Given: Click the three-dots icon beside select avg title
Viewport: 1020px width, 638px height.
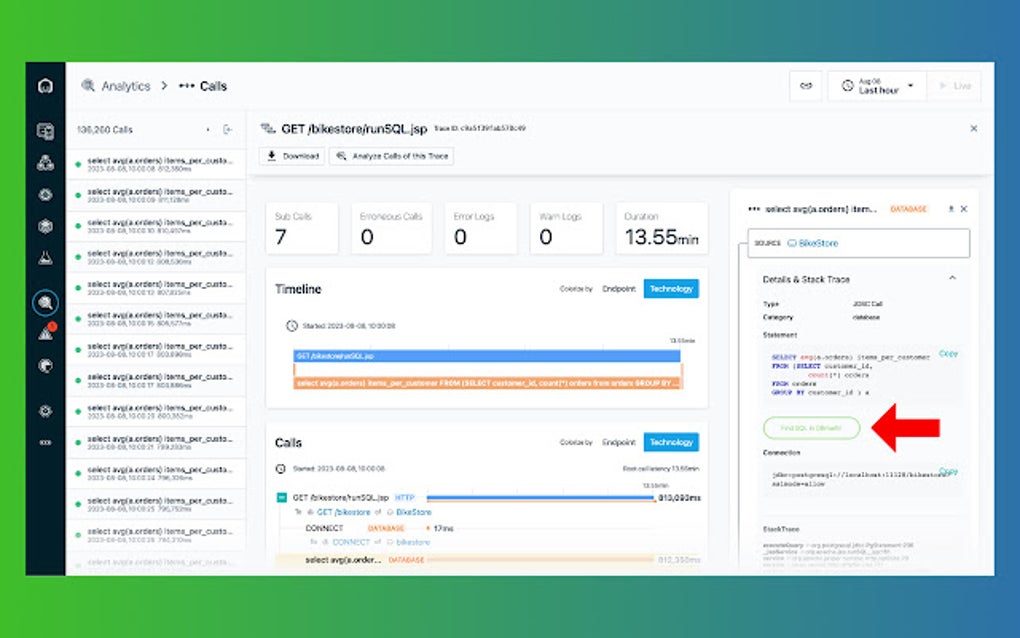Looking at the screenshot, I should [754, 209].
